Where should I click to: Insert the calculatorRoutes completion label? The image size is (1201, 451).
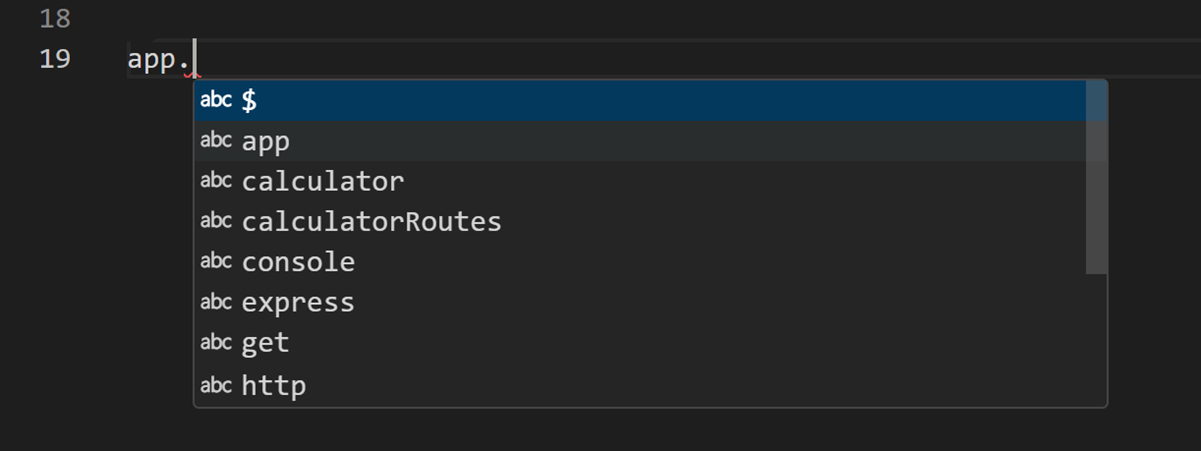click(x=371, y=221)
